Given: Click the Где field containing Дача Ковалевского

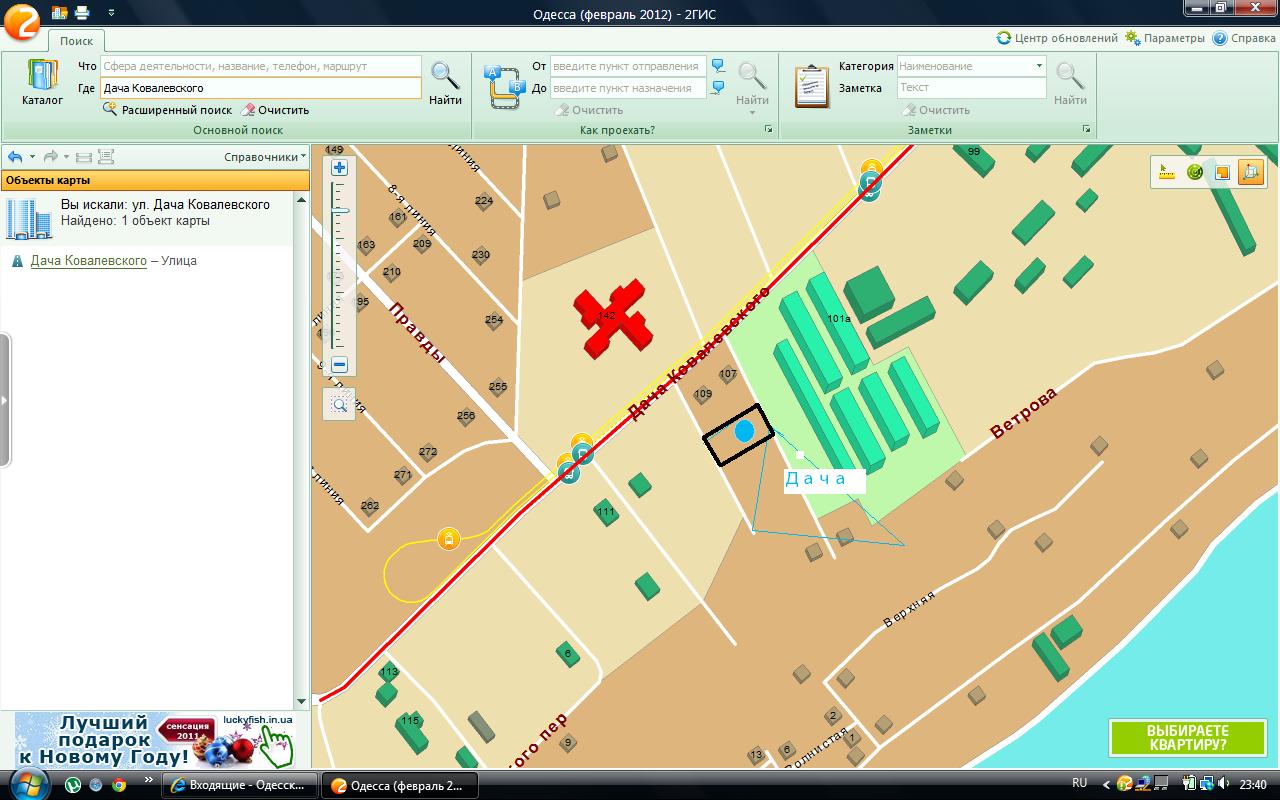Looking at the screenshot, I should click(x=261, y=88).
